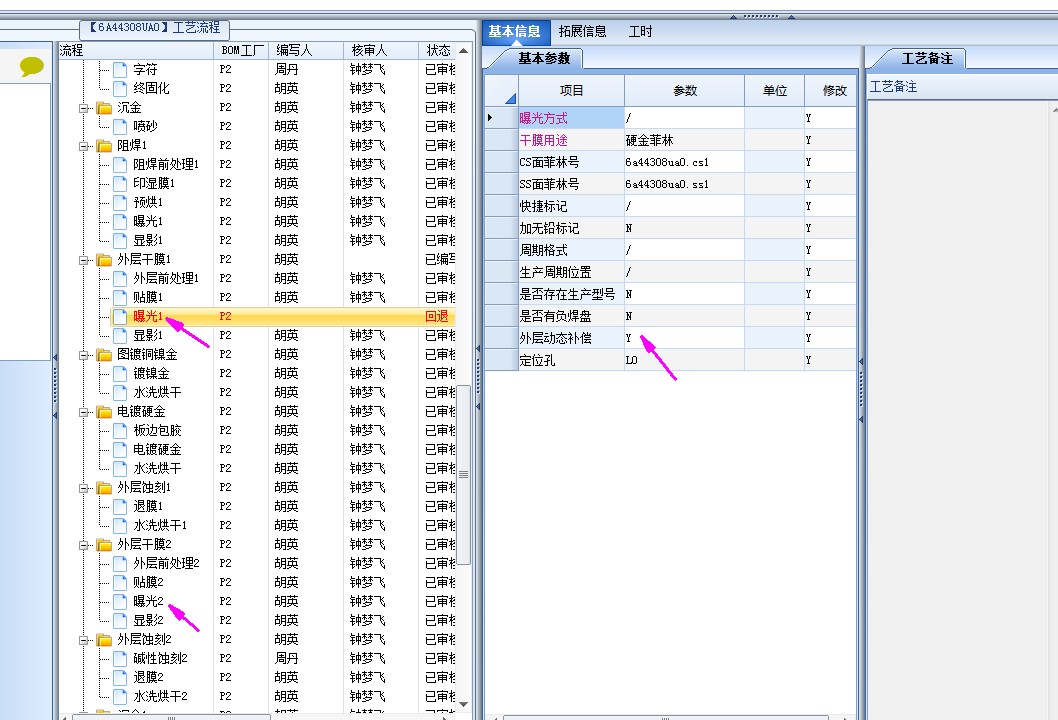
Task: Collapse the 外层蚀刻2 tree node
Action: (x=84, y=640)
